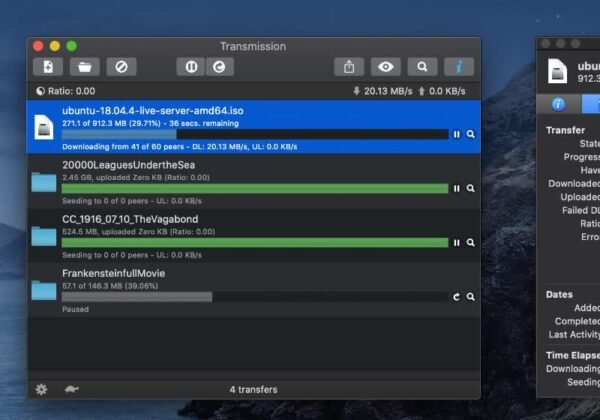Click the FrankensteinfullMovie folder icon
The image size is (600, 420).
[44, 290]
